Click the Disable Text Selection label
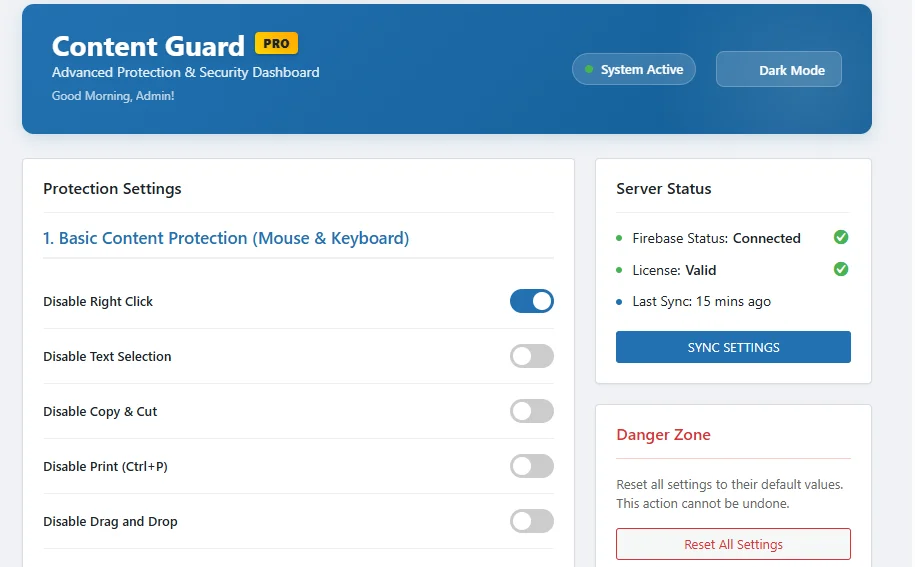915x567 pixels. pos(107,356)
